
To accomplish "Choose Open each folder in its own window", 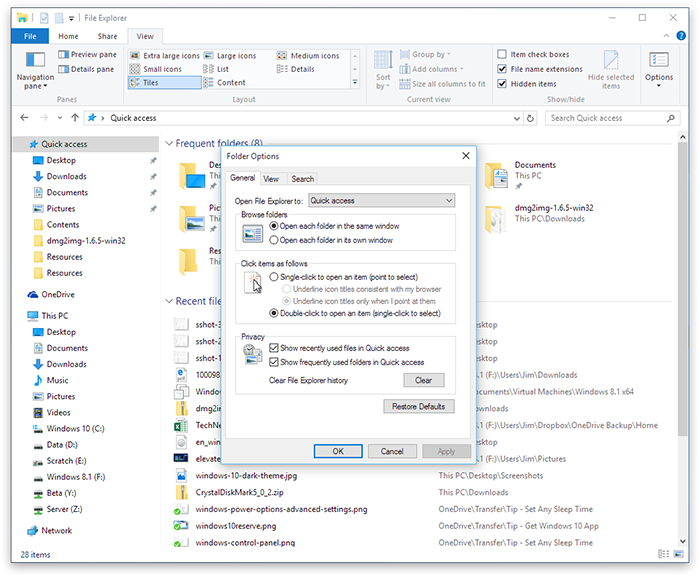I will (274, 240).
